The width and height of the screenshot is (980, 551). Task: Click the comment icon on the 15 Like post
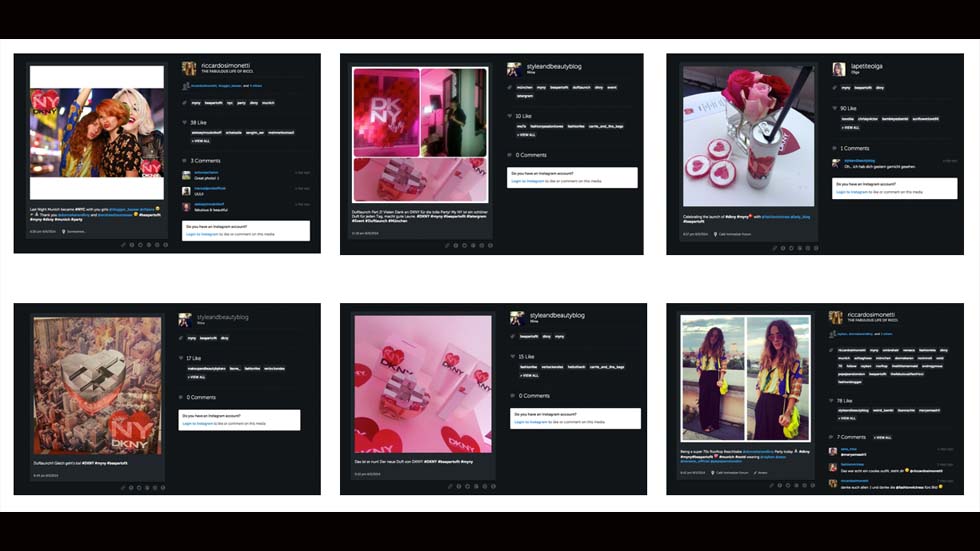[512, 396]
